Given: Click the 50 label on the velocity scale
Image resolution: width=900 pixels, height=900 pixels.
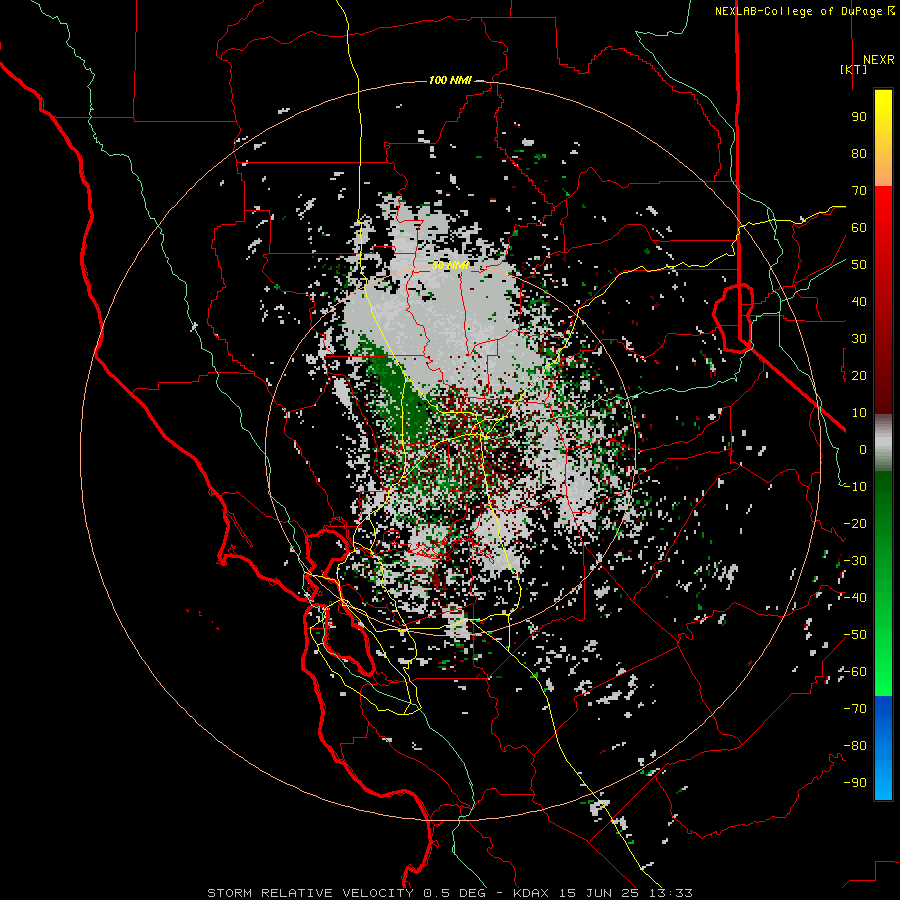Looking at the screenshot, I should click(x=859, y=265).
